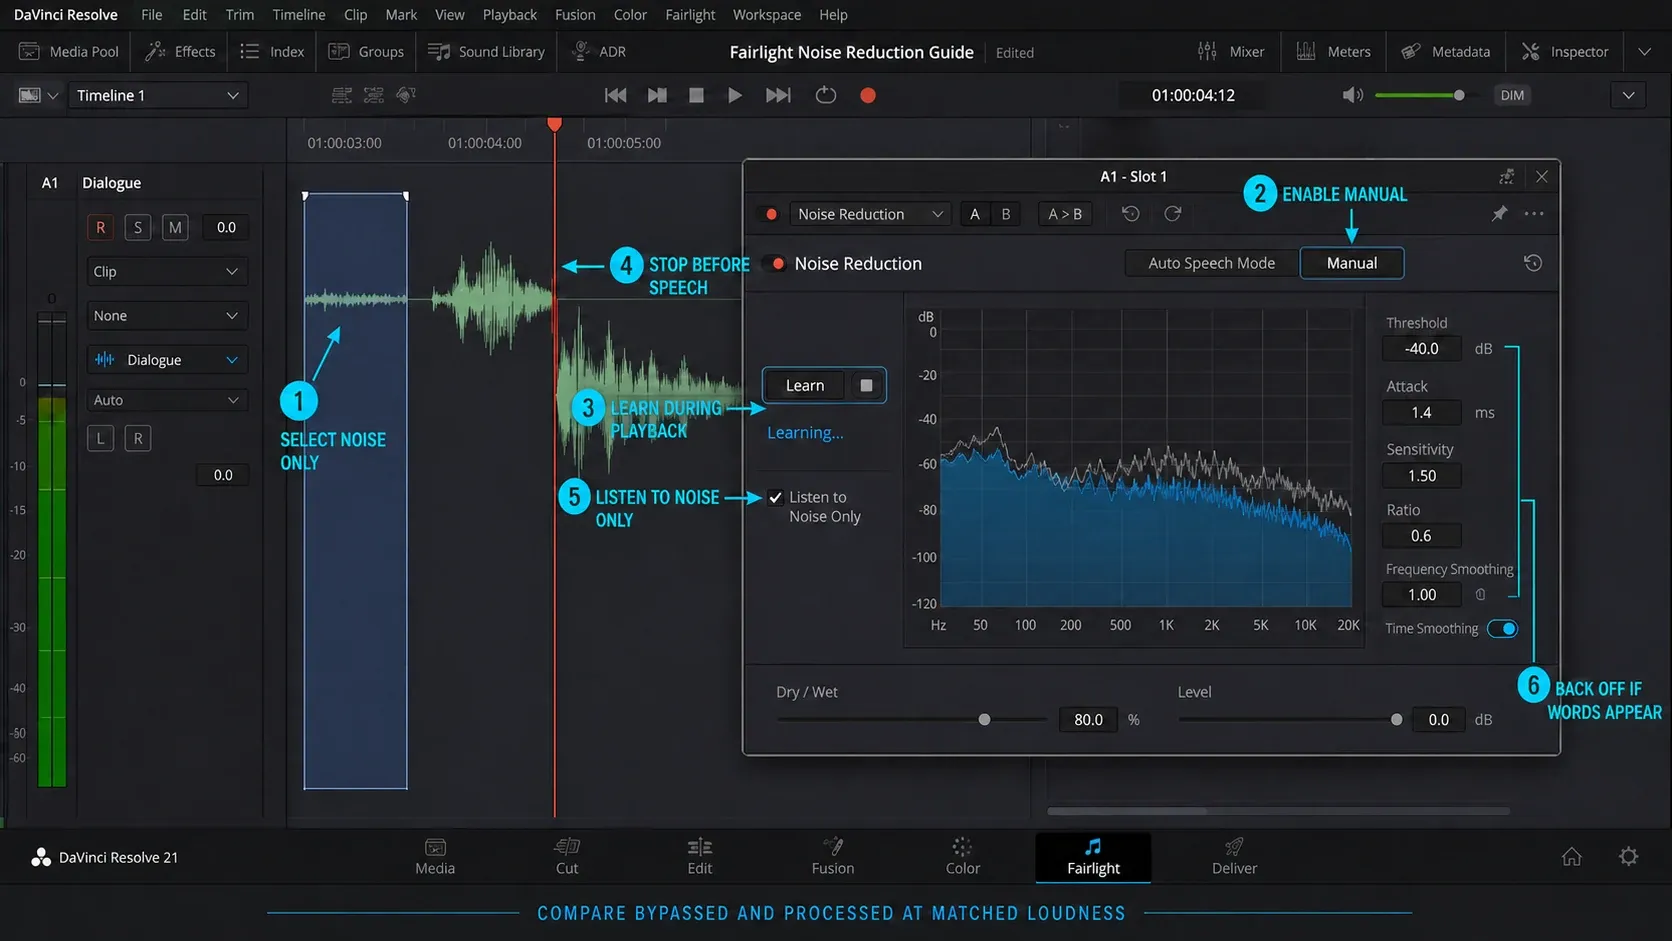The image size is (1672, 941).
Task: Open plugin options three-dot menu
Action: pyautogui.click(x=1534, y=214)
